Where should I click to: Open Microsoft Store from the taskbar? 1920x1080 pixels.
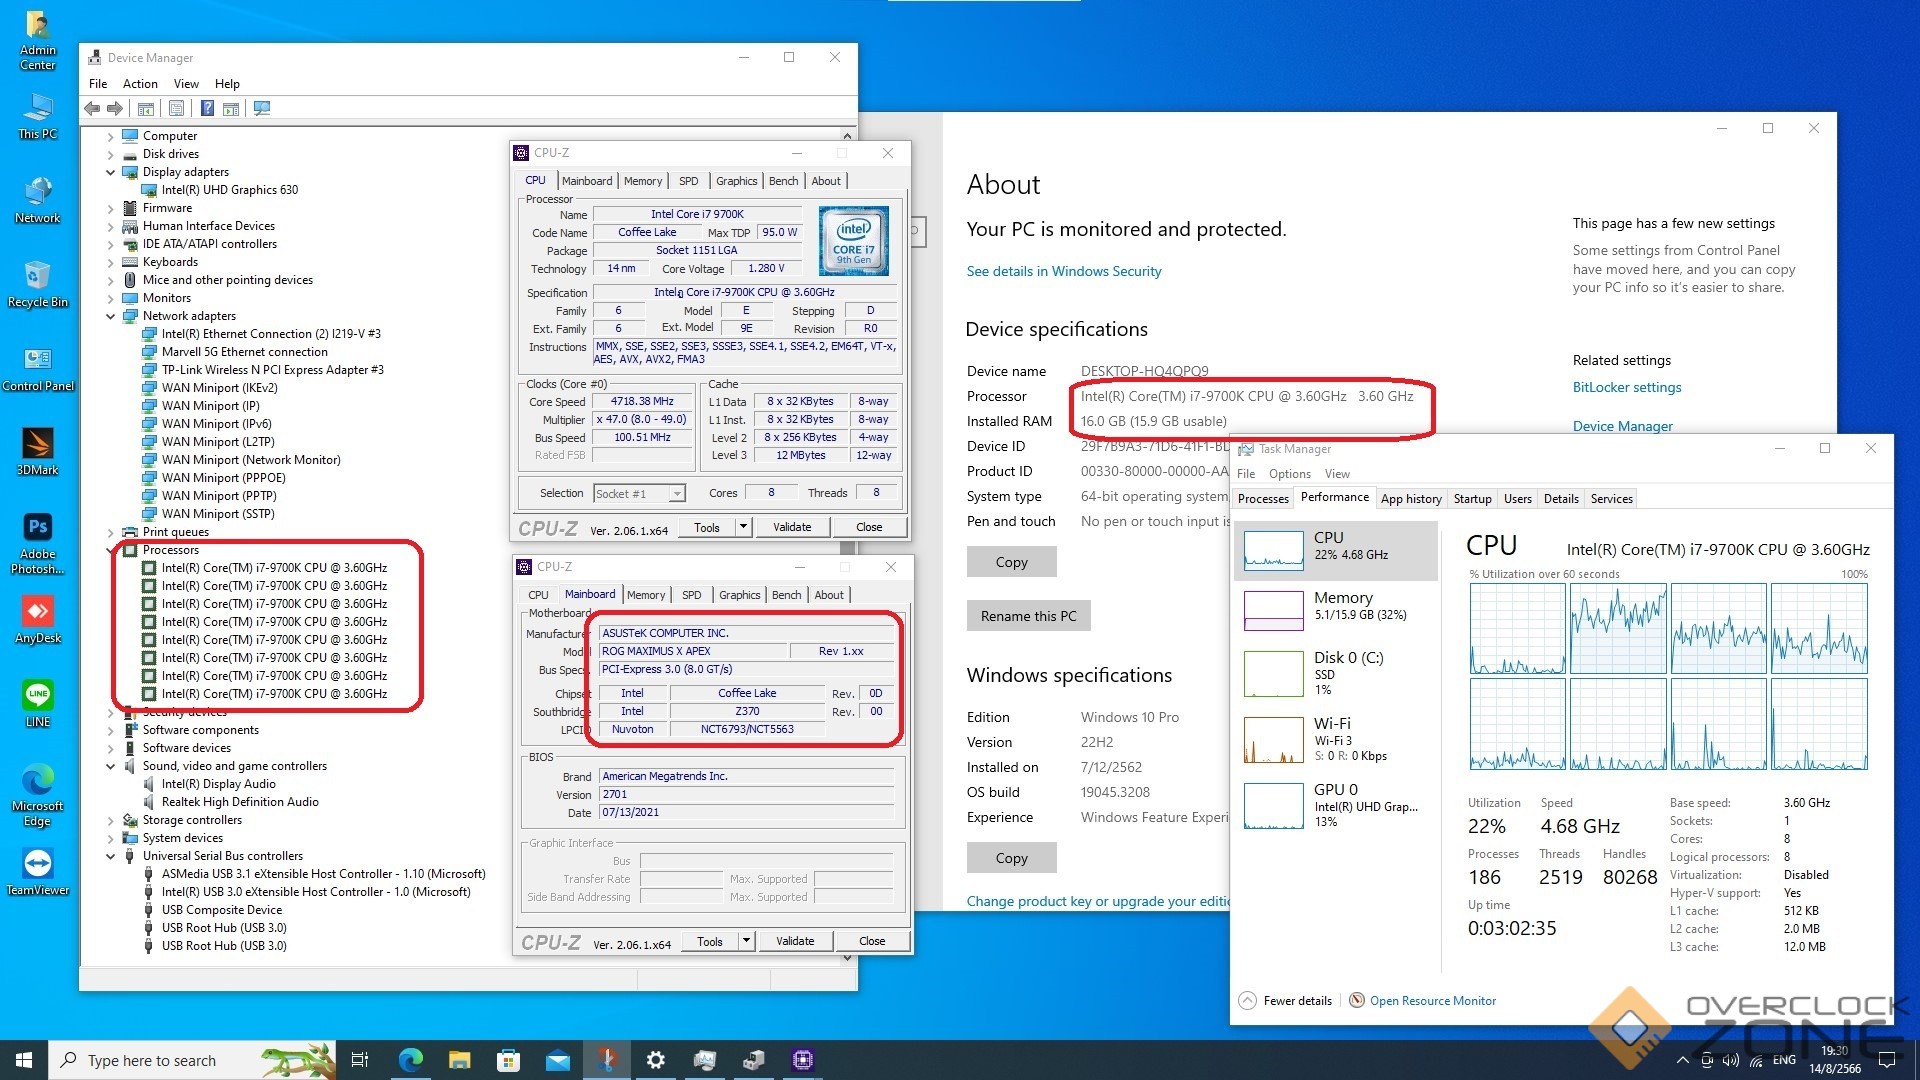click(x=508, y=1060)
